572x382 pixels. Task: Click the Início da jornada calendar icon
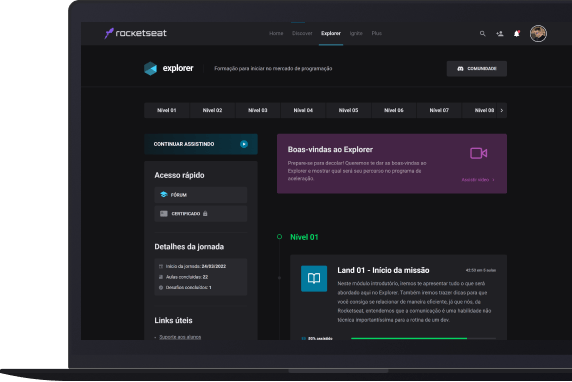point(161,266)
